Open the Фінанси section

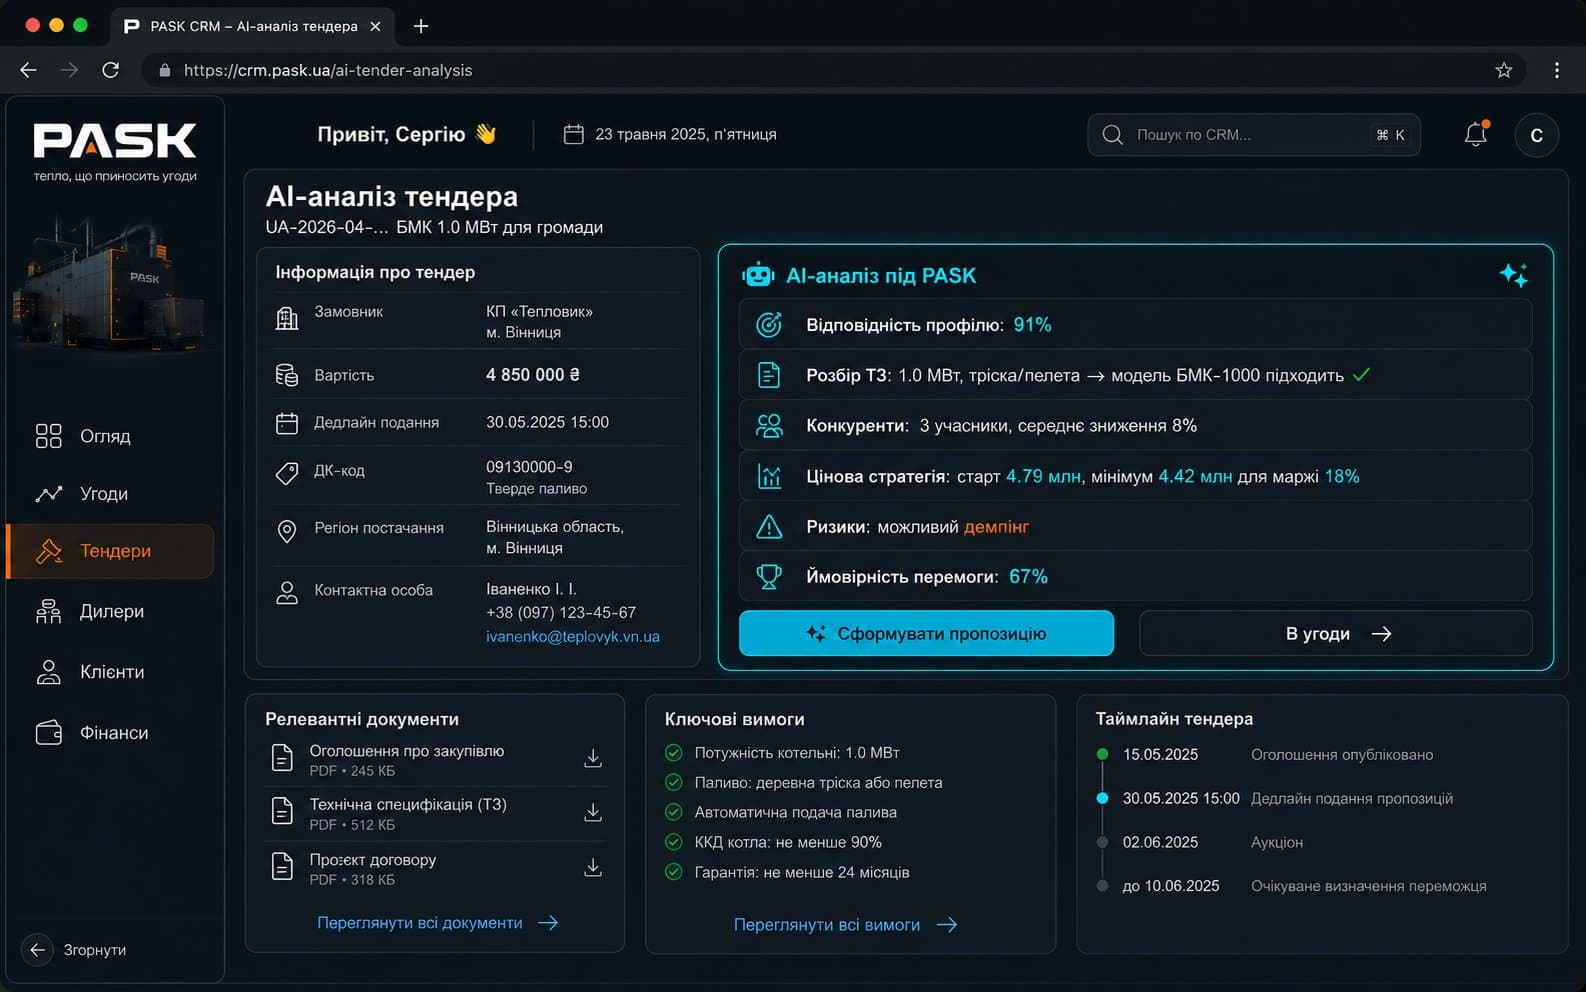pyautogui.click(x=110, y=733)
